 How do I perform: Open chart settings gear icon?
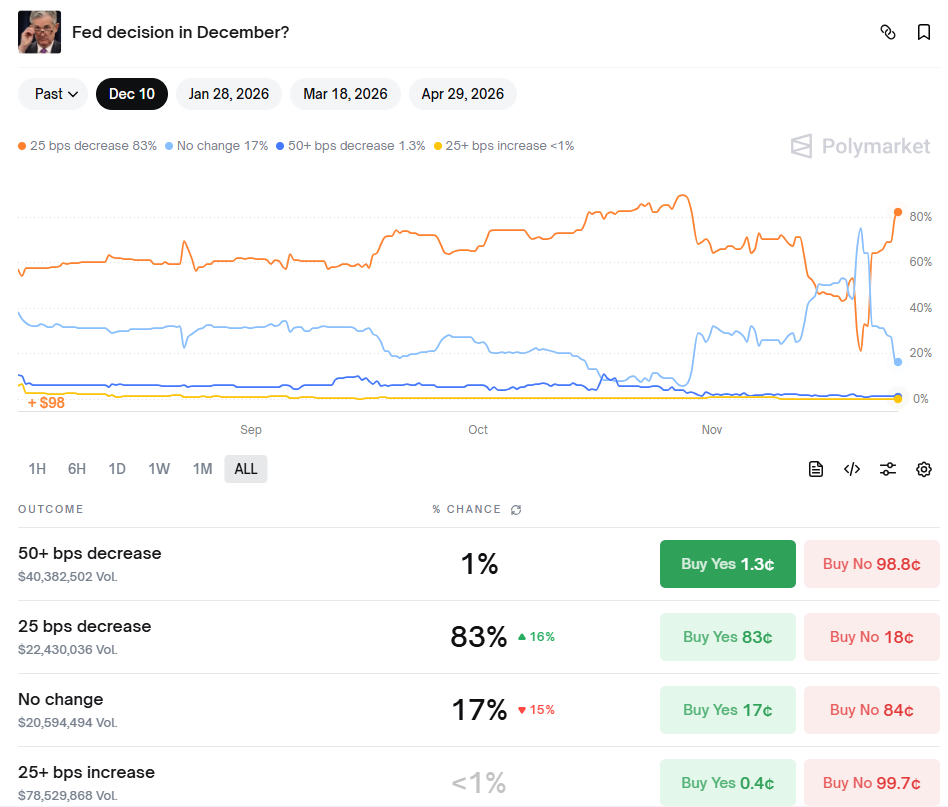[x=924, y=469]
